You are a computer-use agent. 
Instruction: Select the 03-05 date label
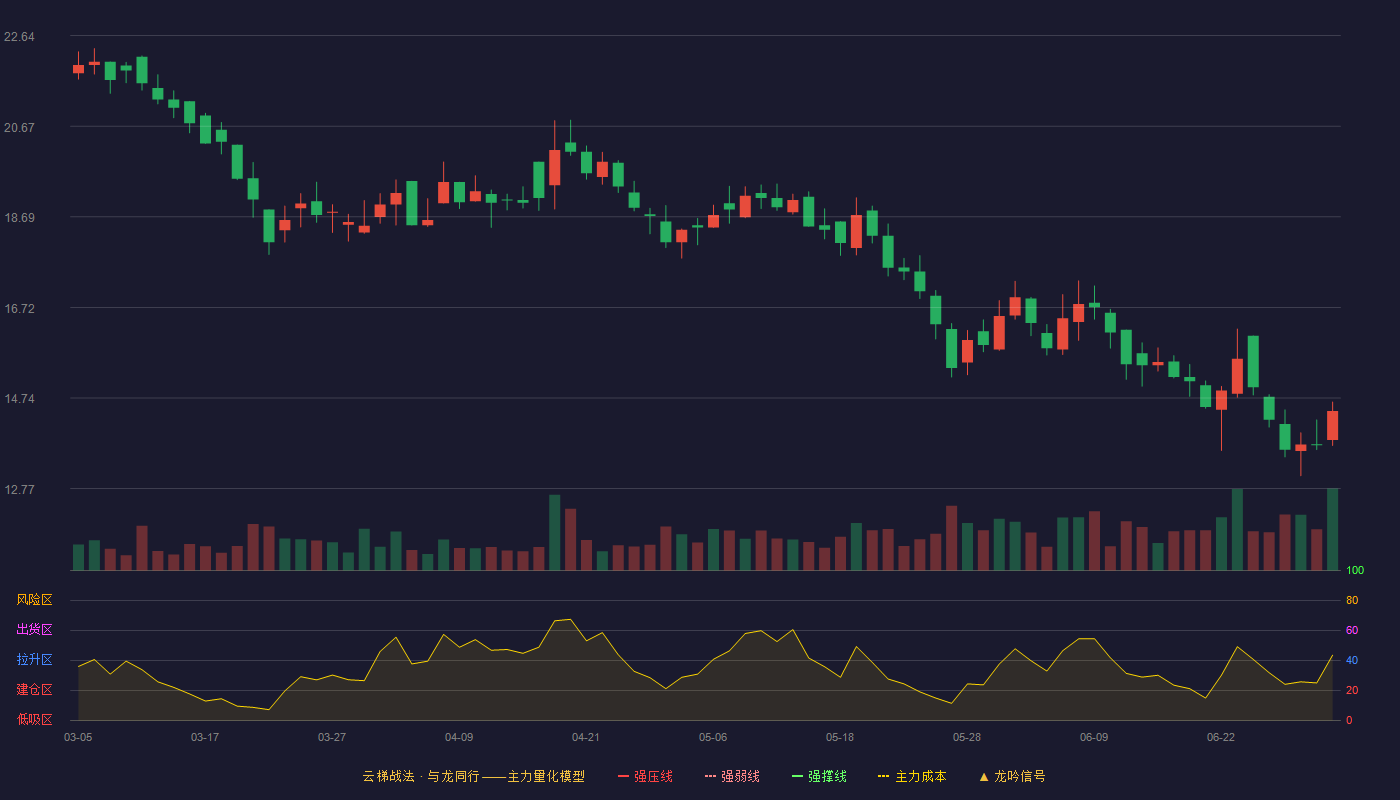click(x=78, y=737)
